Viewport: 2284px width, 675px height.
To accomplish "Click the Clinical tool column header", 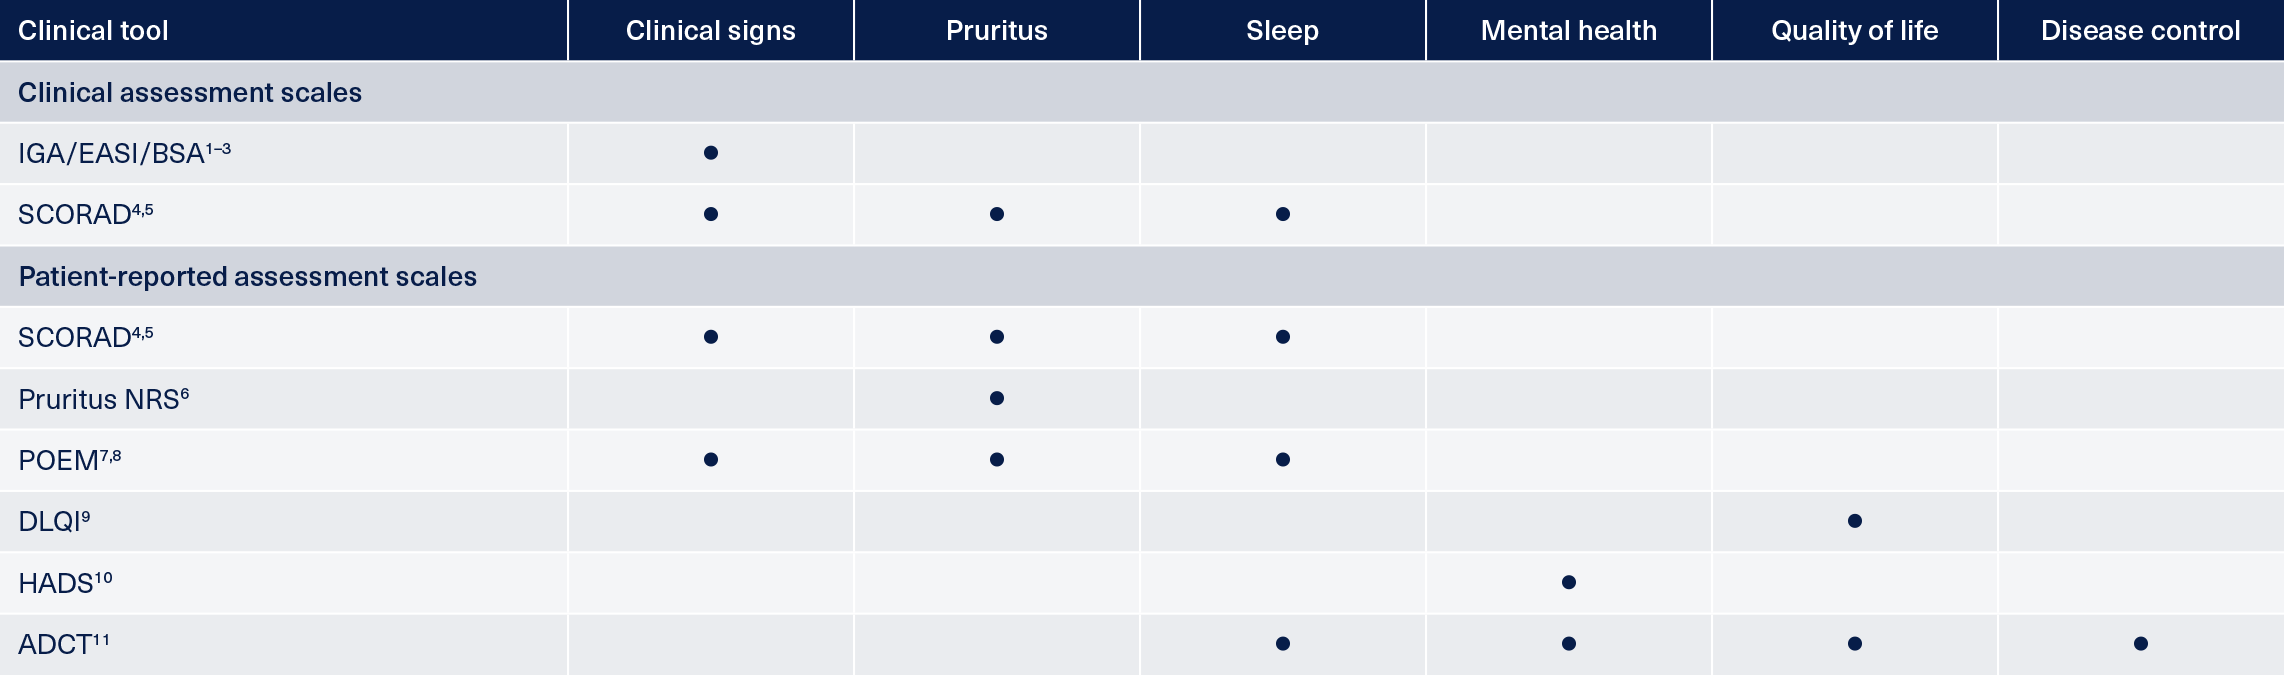I will [x=93, y=31].
